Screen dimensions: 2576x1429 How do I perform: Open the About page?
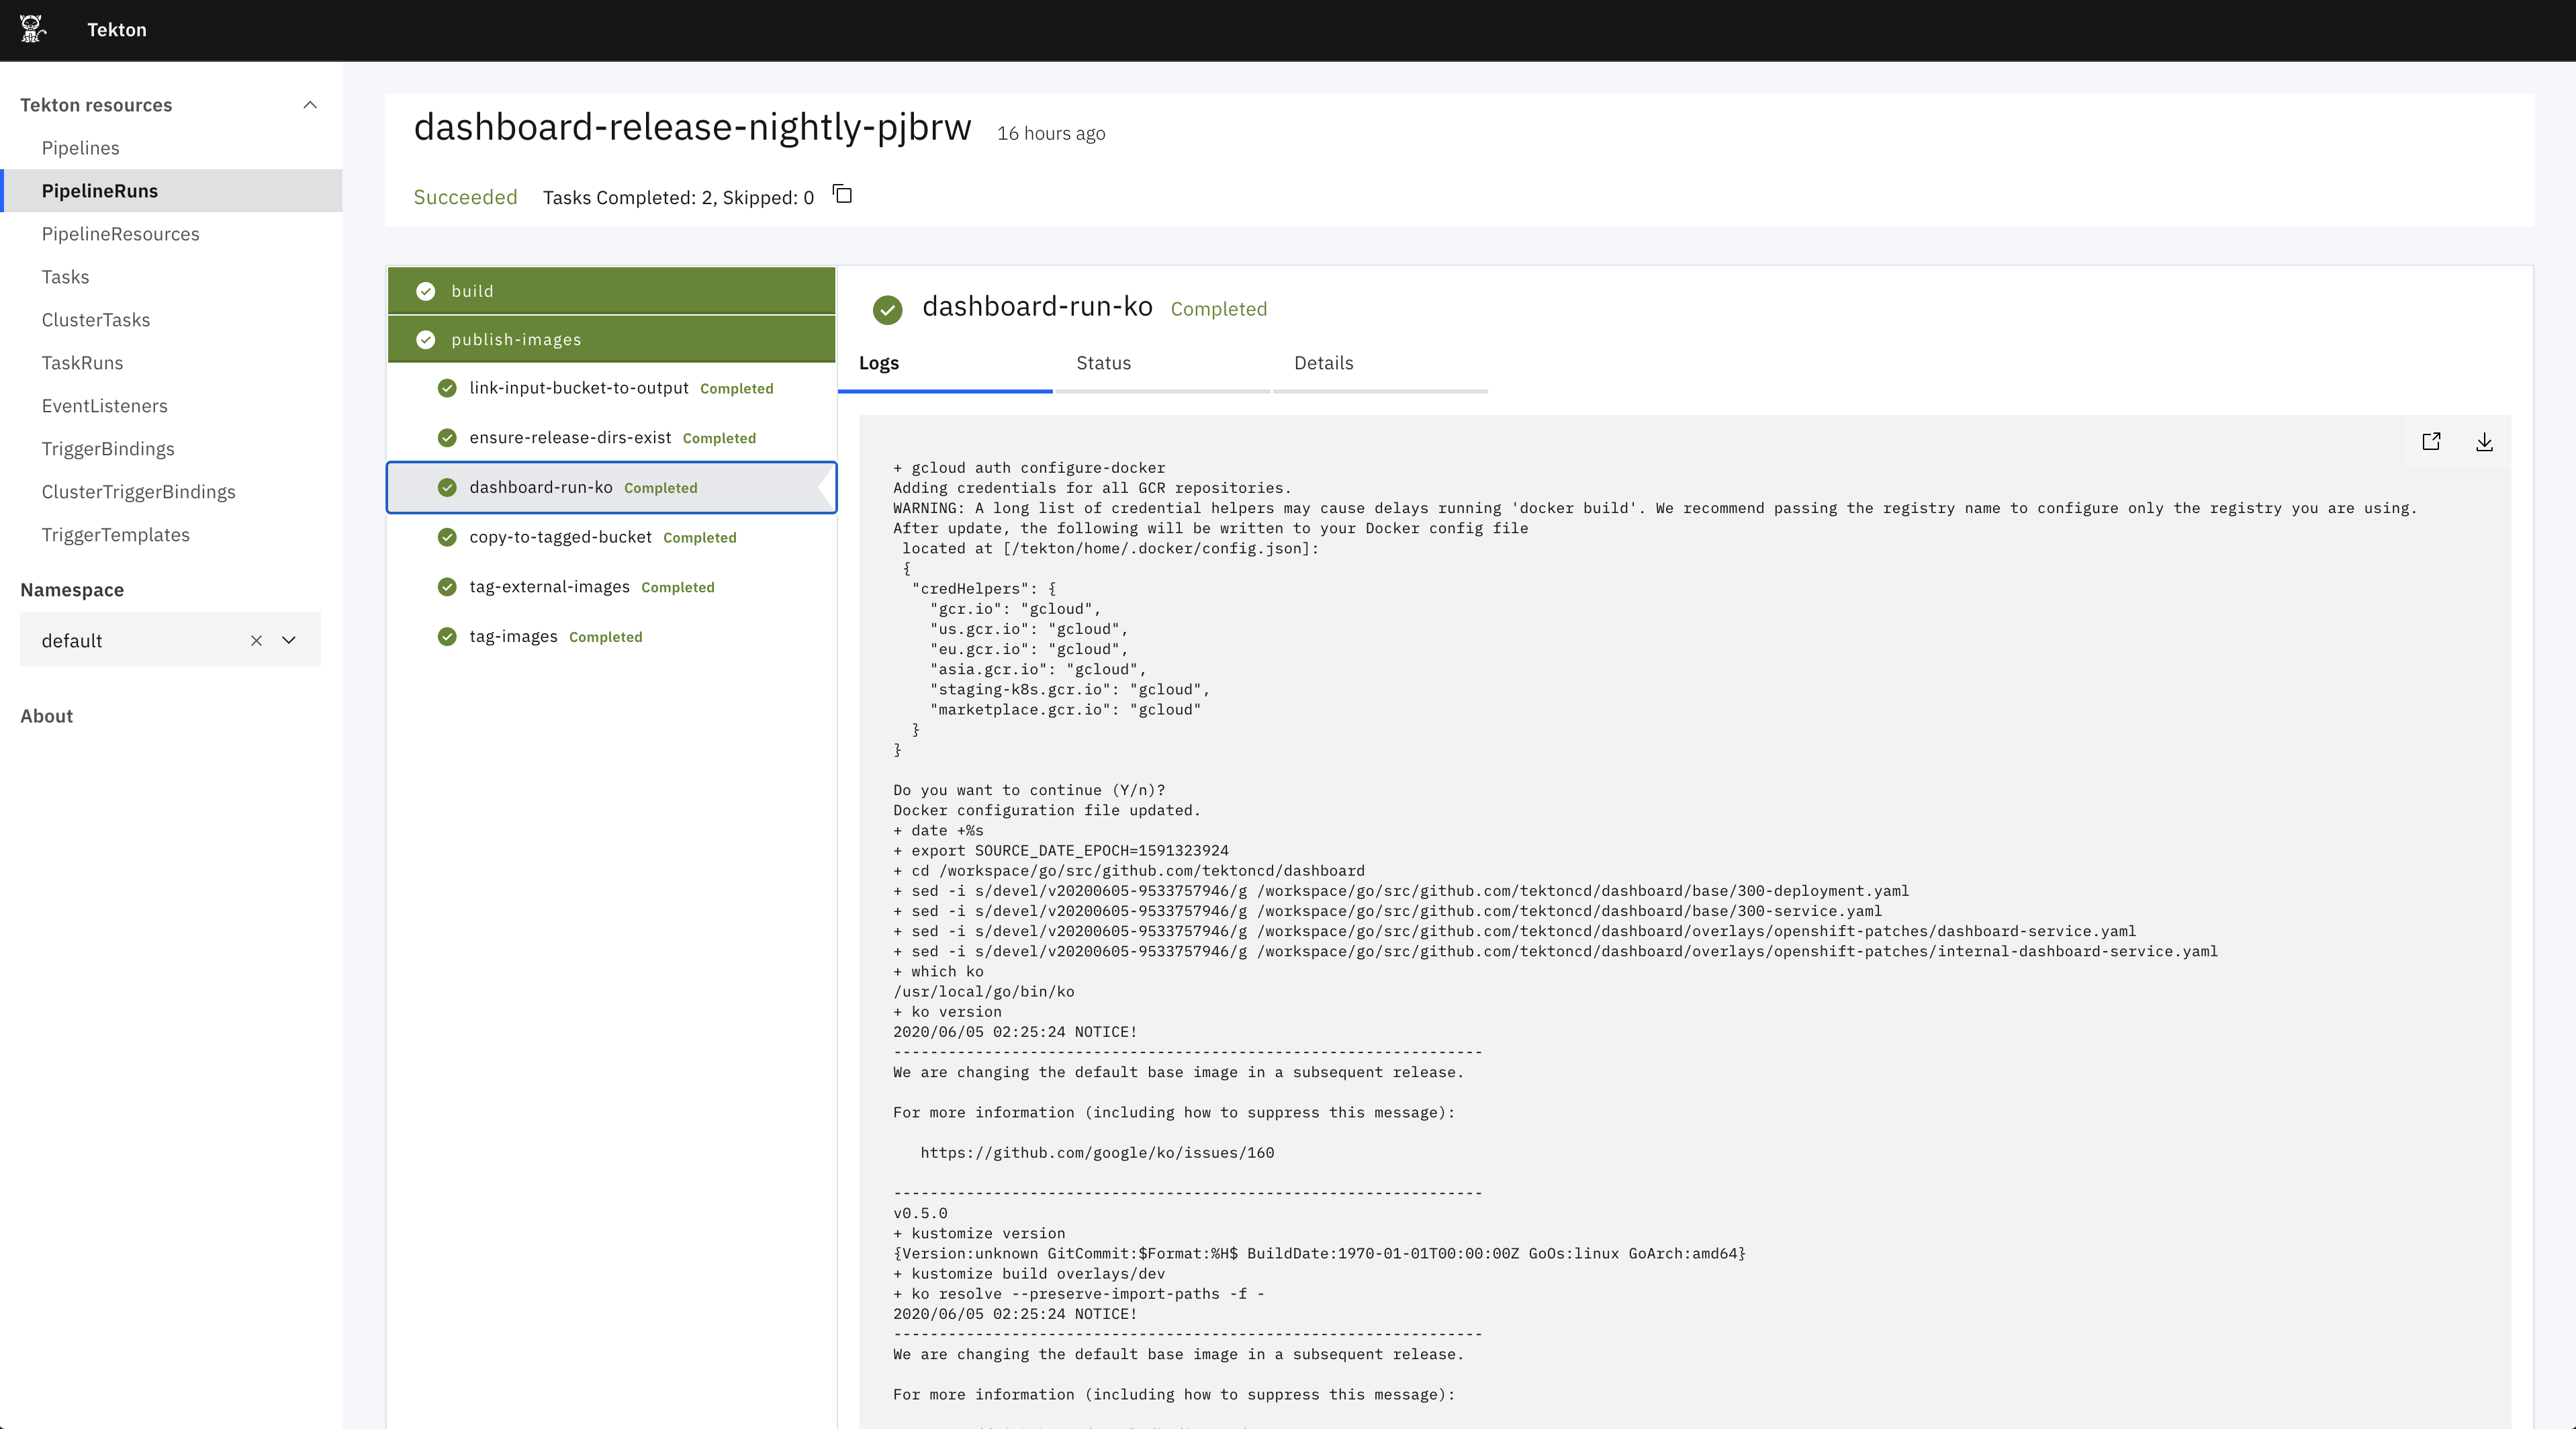(47, 716)
